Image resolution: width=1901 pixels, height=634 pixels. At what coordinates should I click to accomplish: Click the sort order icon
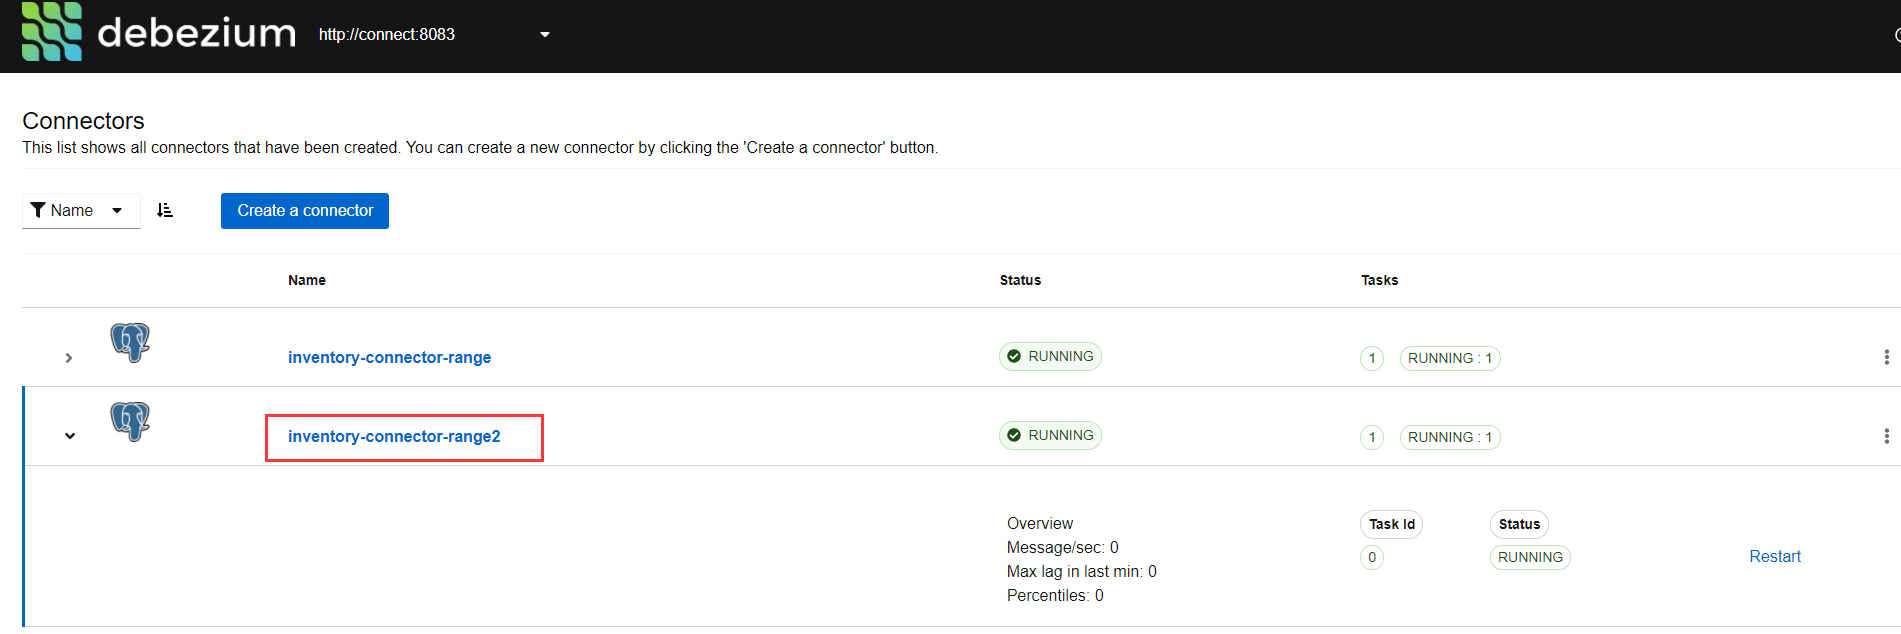click(165, 210)
